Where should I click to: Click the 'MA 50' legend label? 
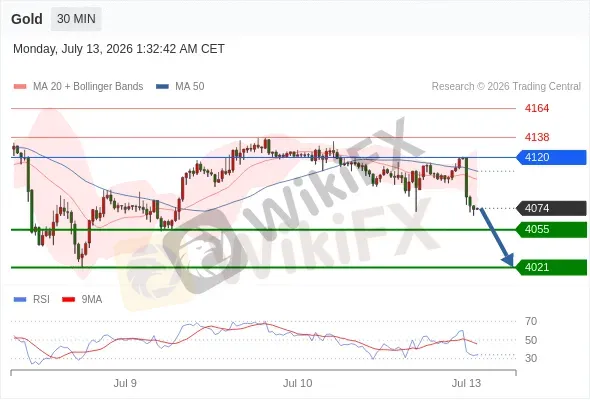point(190,87)
